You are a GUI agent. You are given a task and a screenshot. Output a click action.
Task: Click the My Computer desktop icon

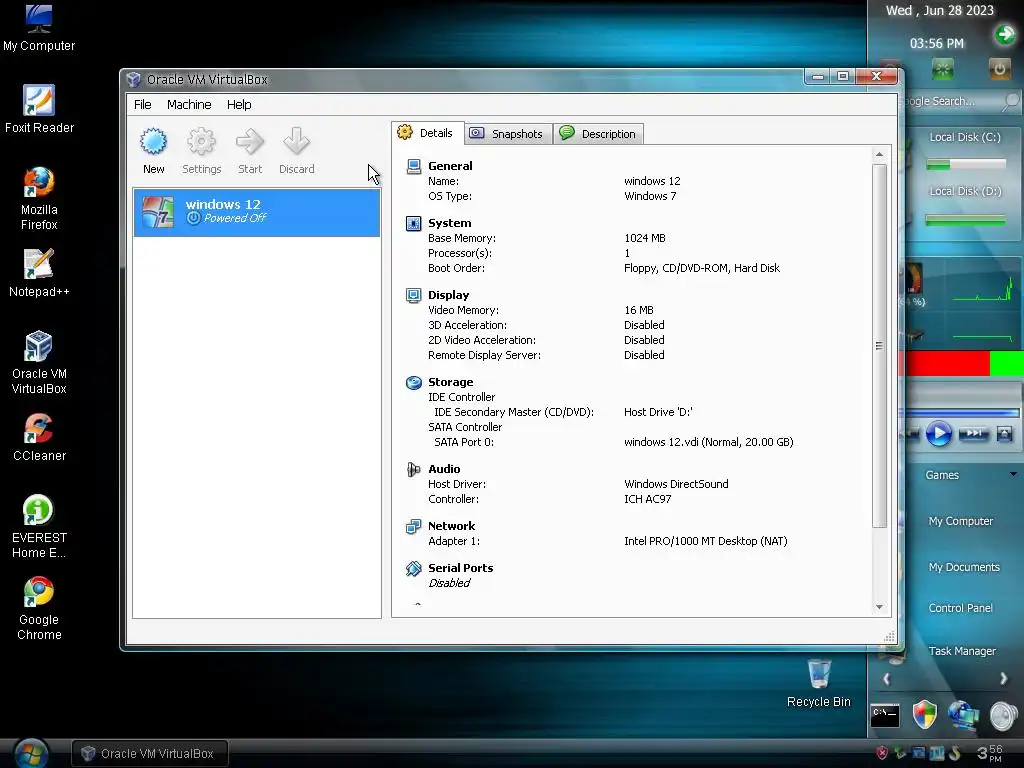pyautogui.click(x=39, y=28)
